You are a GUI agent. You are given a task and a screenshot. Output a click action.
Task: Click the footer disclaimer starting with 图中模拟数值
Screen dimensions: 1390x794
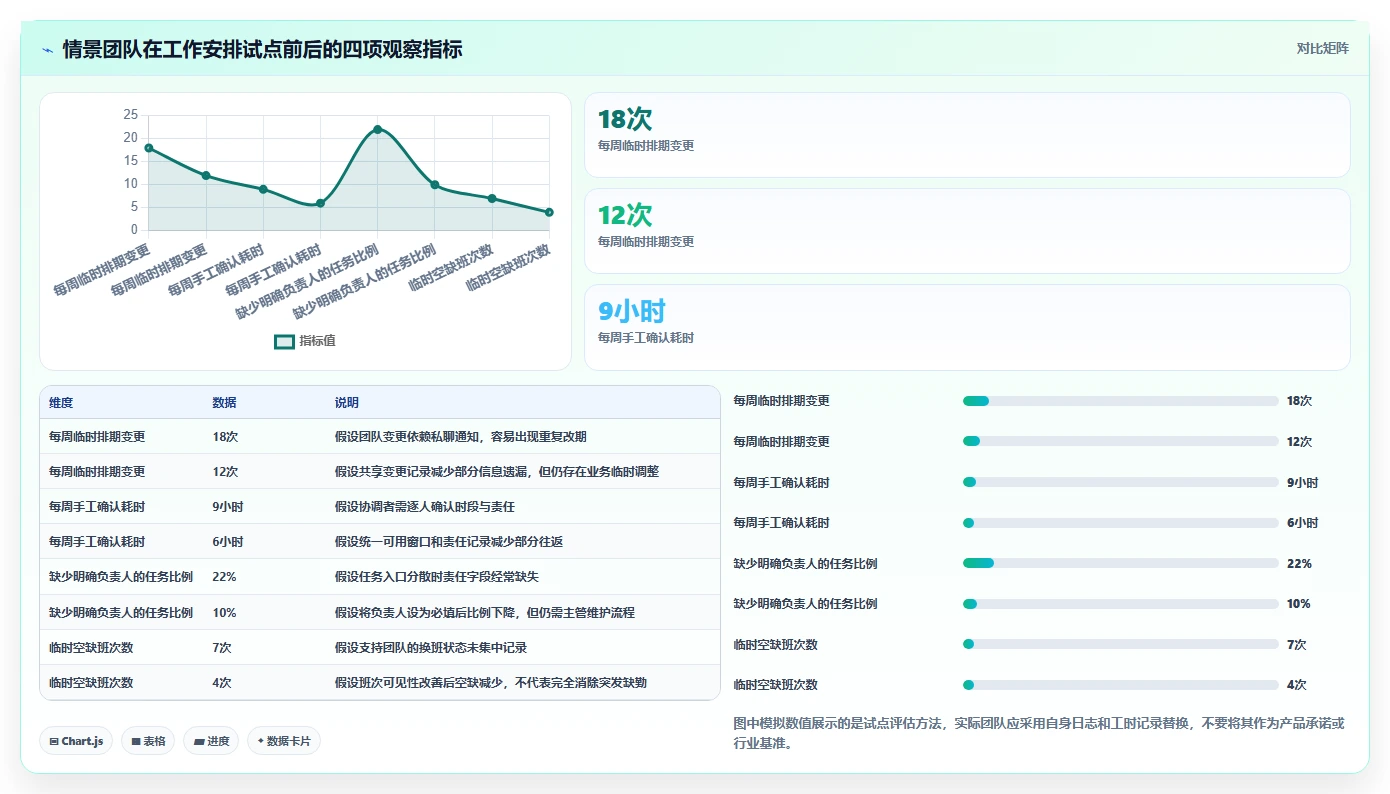tap(1038, 733)
